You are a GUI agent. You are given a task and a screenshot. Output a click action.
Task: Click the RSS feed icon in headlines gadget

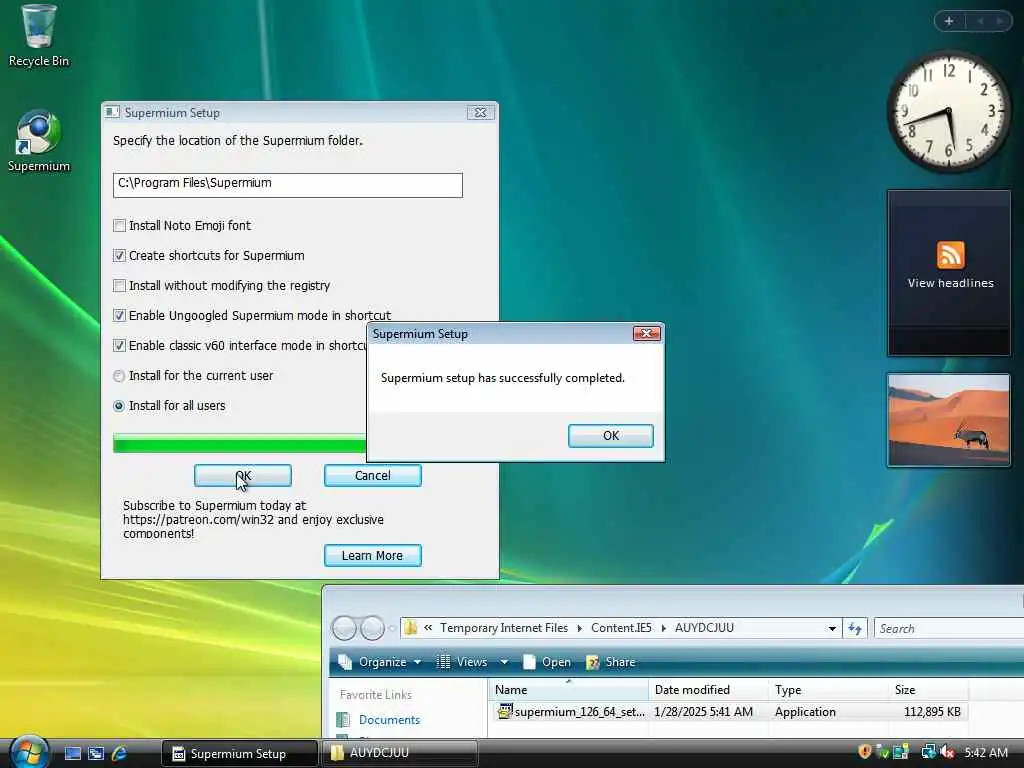tap(950, 255)
